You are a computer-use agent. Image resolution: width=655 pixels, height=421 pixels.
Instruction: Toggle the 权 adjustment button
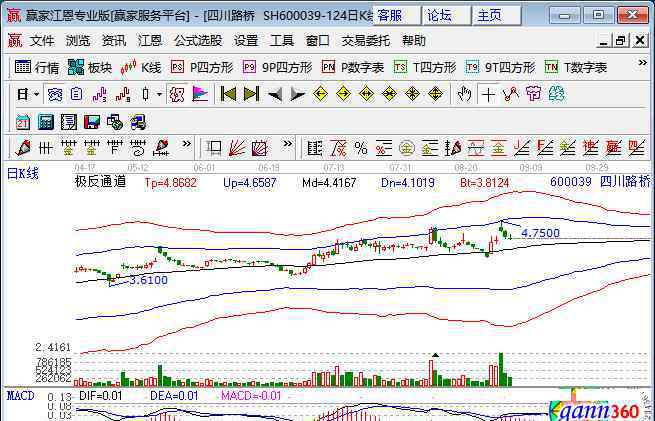[177, 94]
